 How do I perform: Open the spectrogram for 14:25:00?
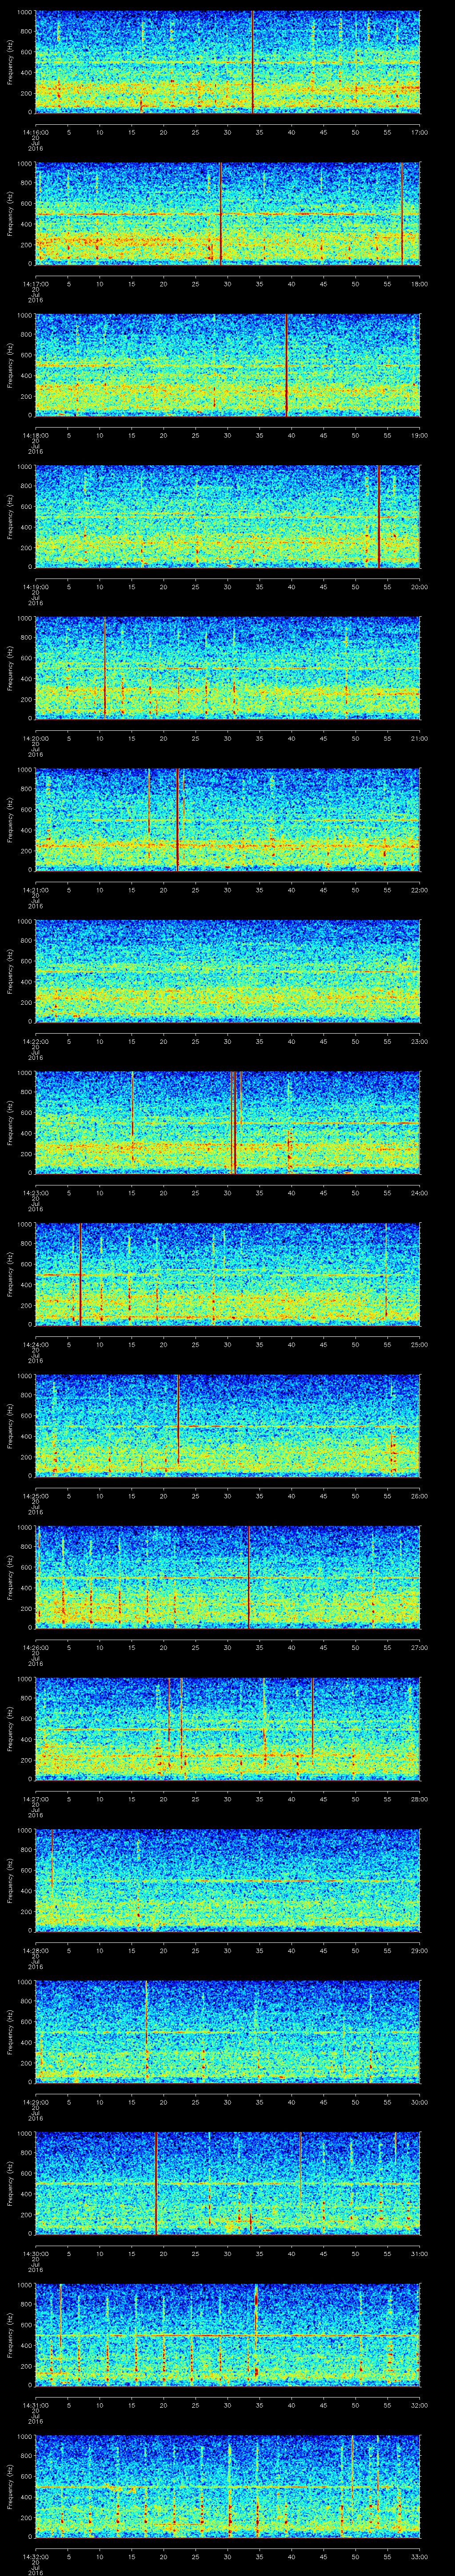point(227,1425)
